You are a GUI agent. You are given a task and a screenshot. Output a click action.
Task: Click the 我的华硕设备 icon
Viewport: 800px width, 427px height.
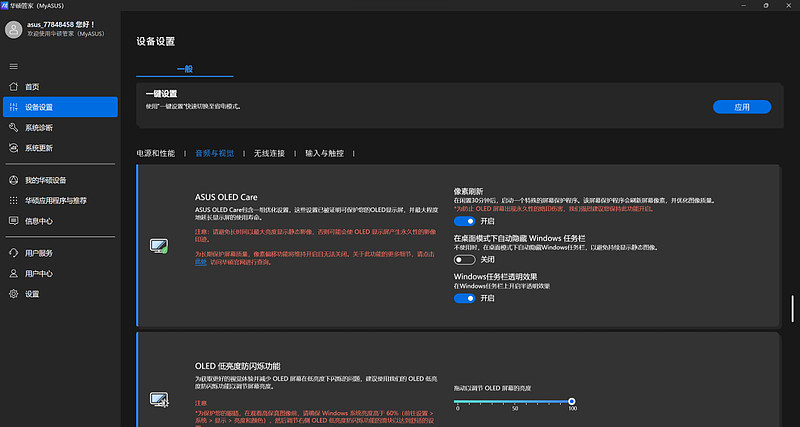pyautogui.click(x=14, y=180)
